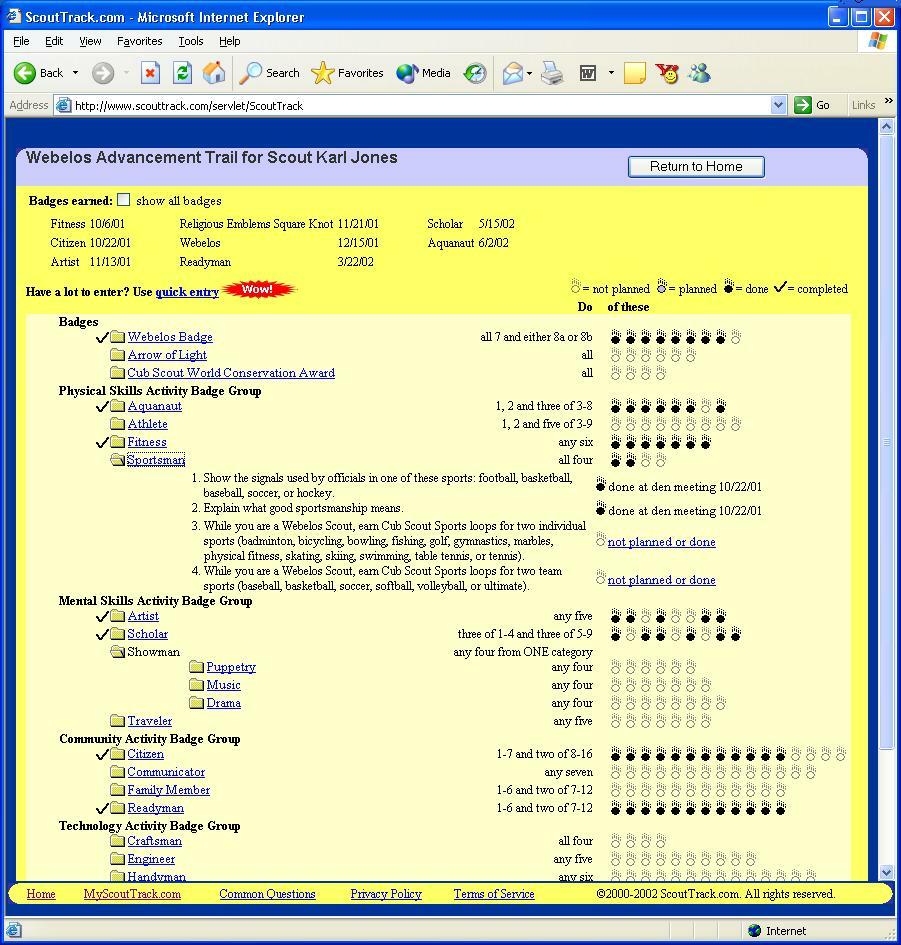Open the Help menu
The height and width of the screenshot is (945, 901).
click(x=229, y=41)
